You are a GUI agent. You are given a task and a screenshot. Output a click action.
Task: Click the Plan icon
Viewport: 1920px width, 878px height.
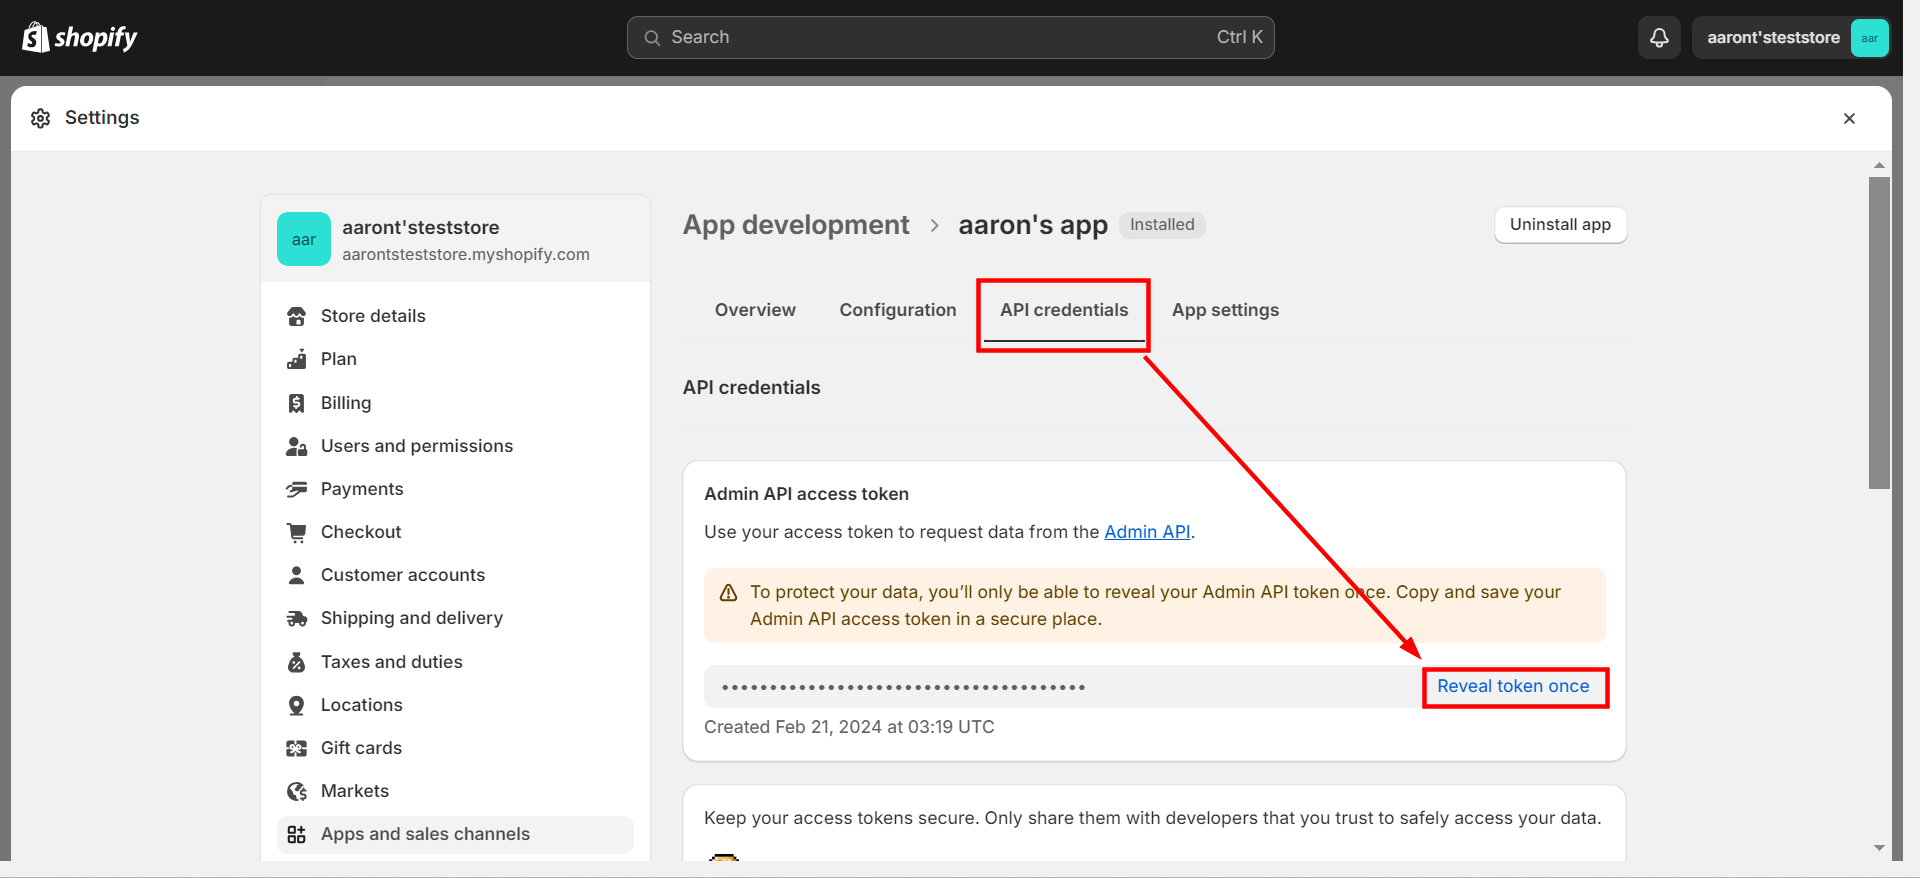point(297,359)
